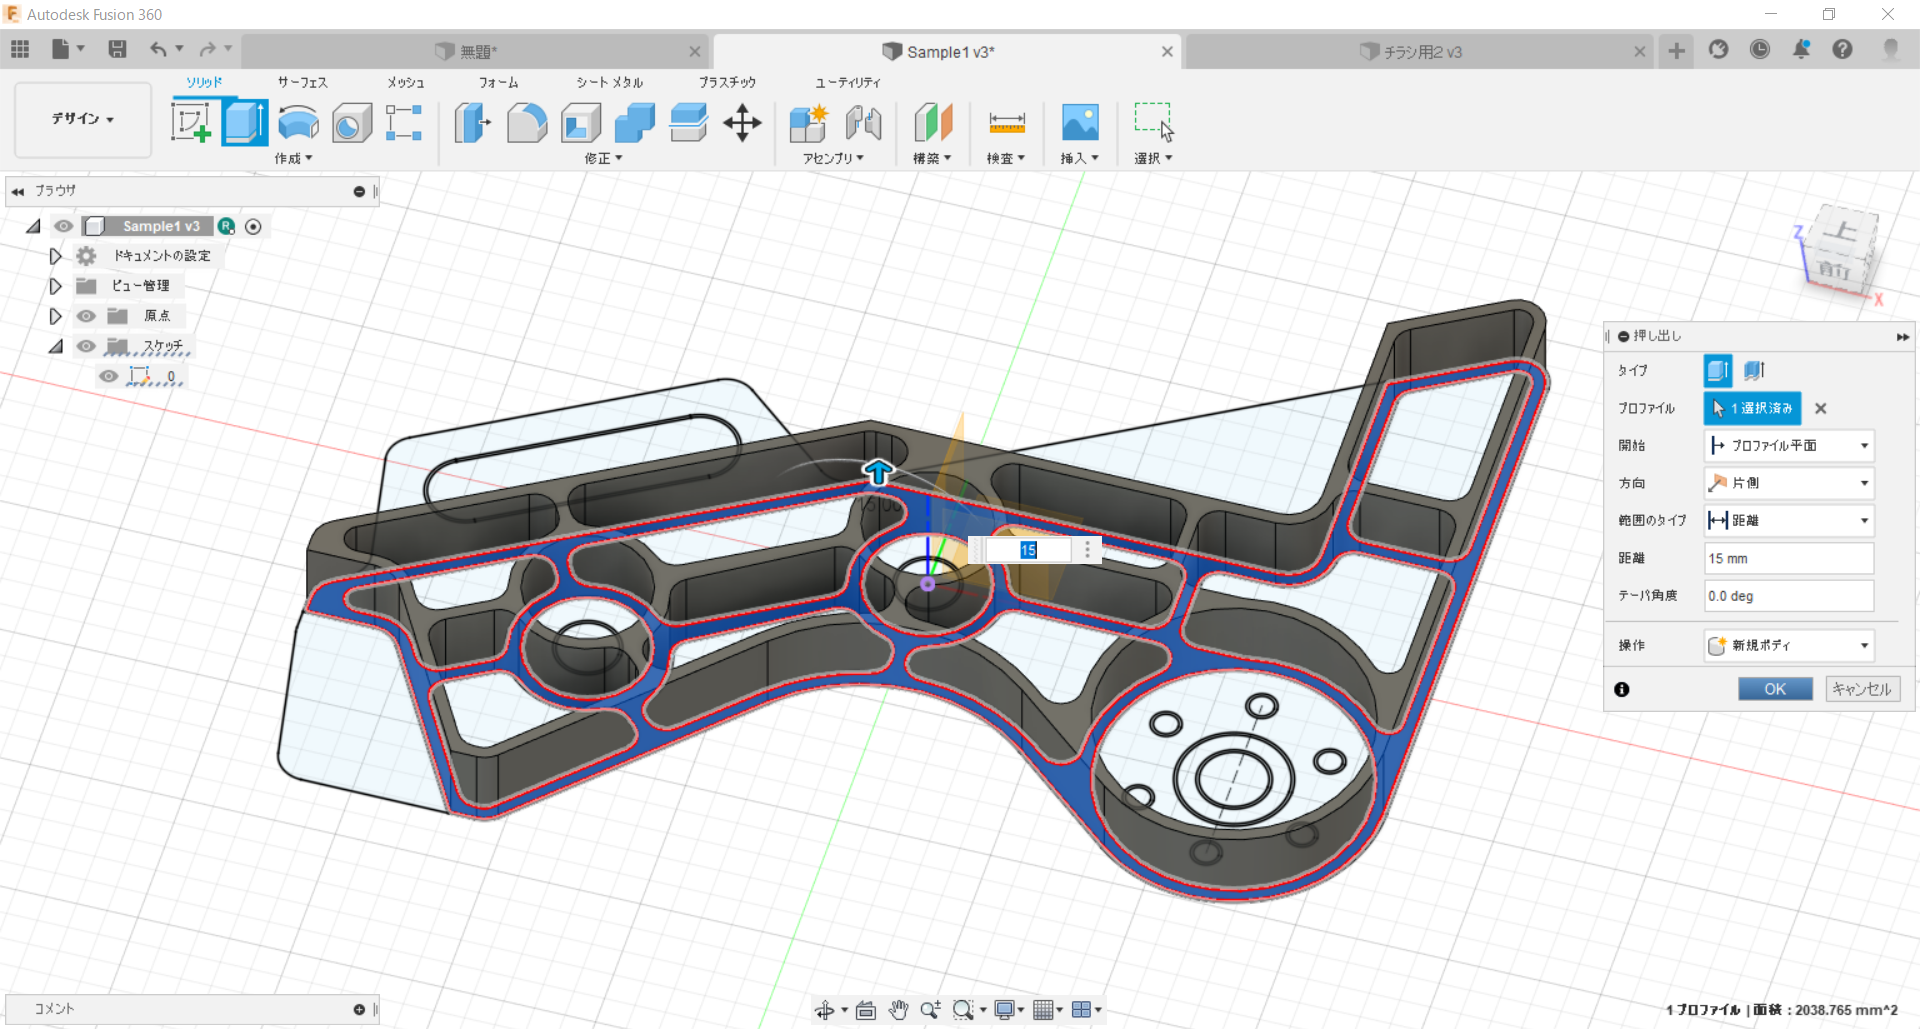Select the Revolve tool icon
Image resolution: width=1920 pixels, height=1029 pixels.
298,123
